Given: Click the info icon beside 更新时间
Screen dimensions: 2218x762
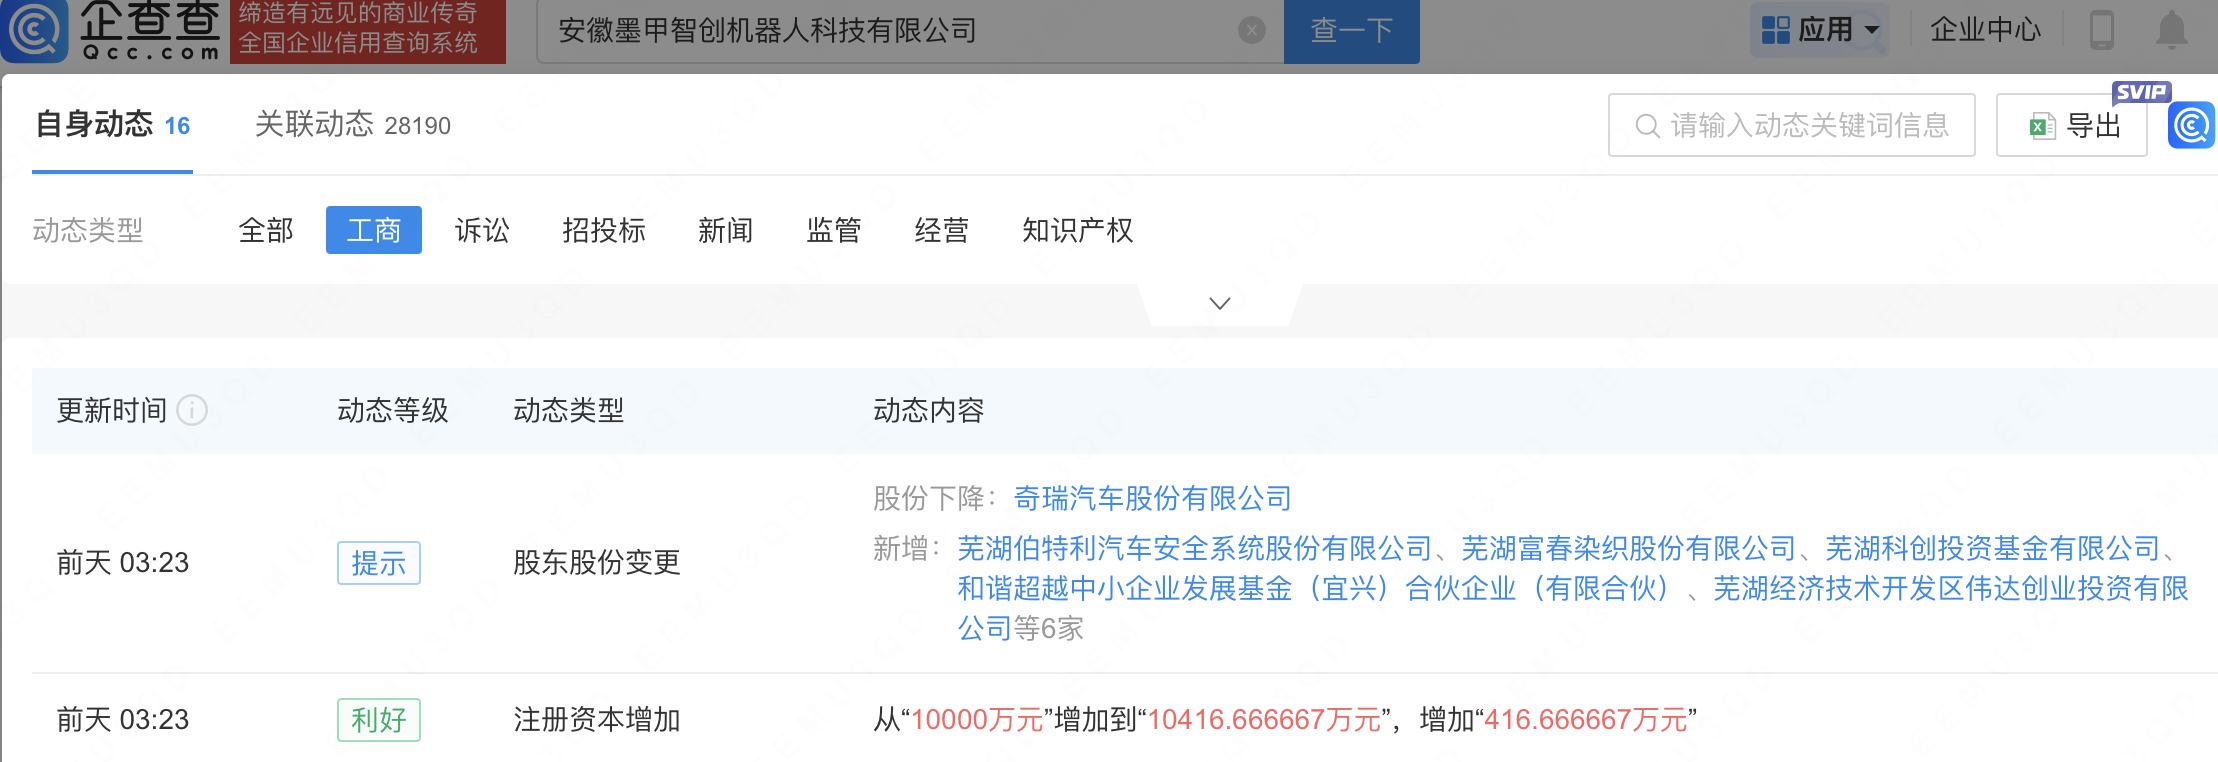Looking at the screenshot, I should (x=192, y=410).
